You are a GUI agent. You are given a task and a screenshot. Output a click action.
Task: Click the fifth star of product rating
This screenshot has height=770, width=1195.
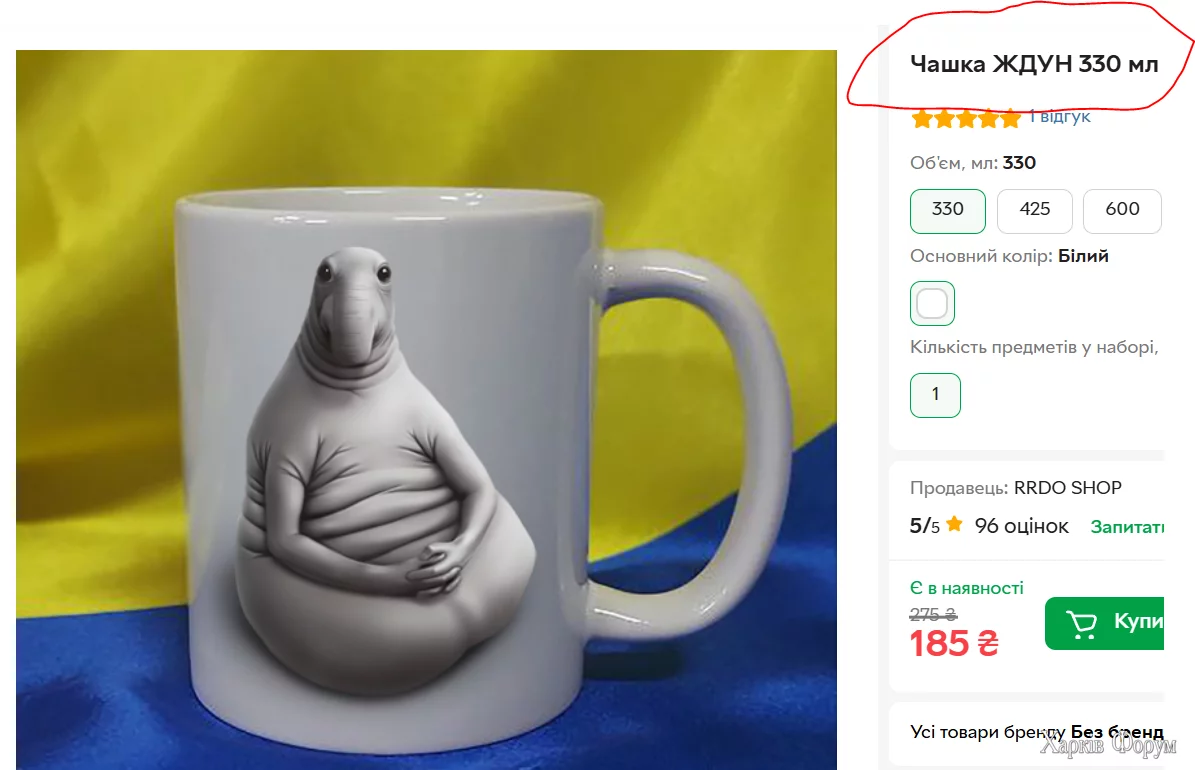pos(1011,119)
